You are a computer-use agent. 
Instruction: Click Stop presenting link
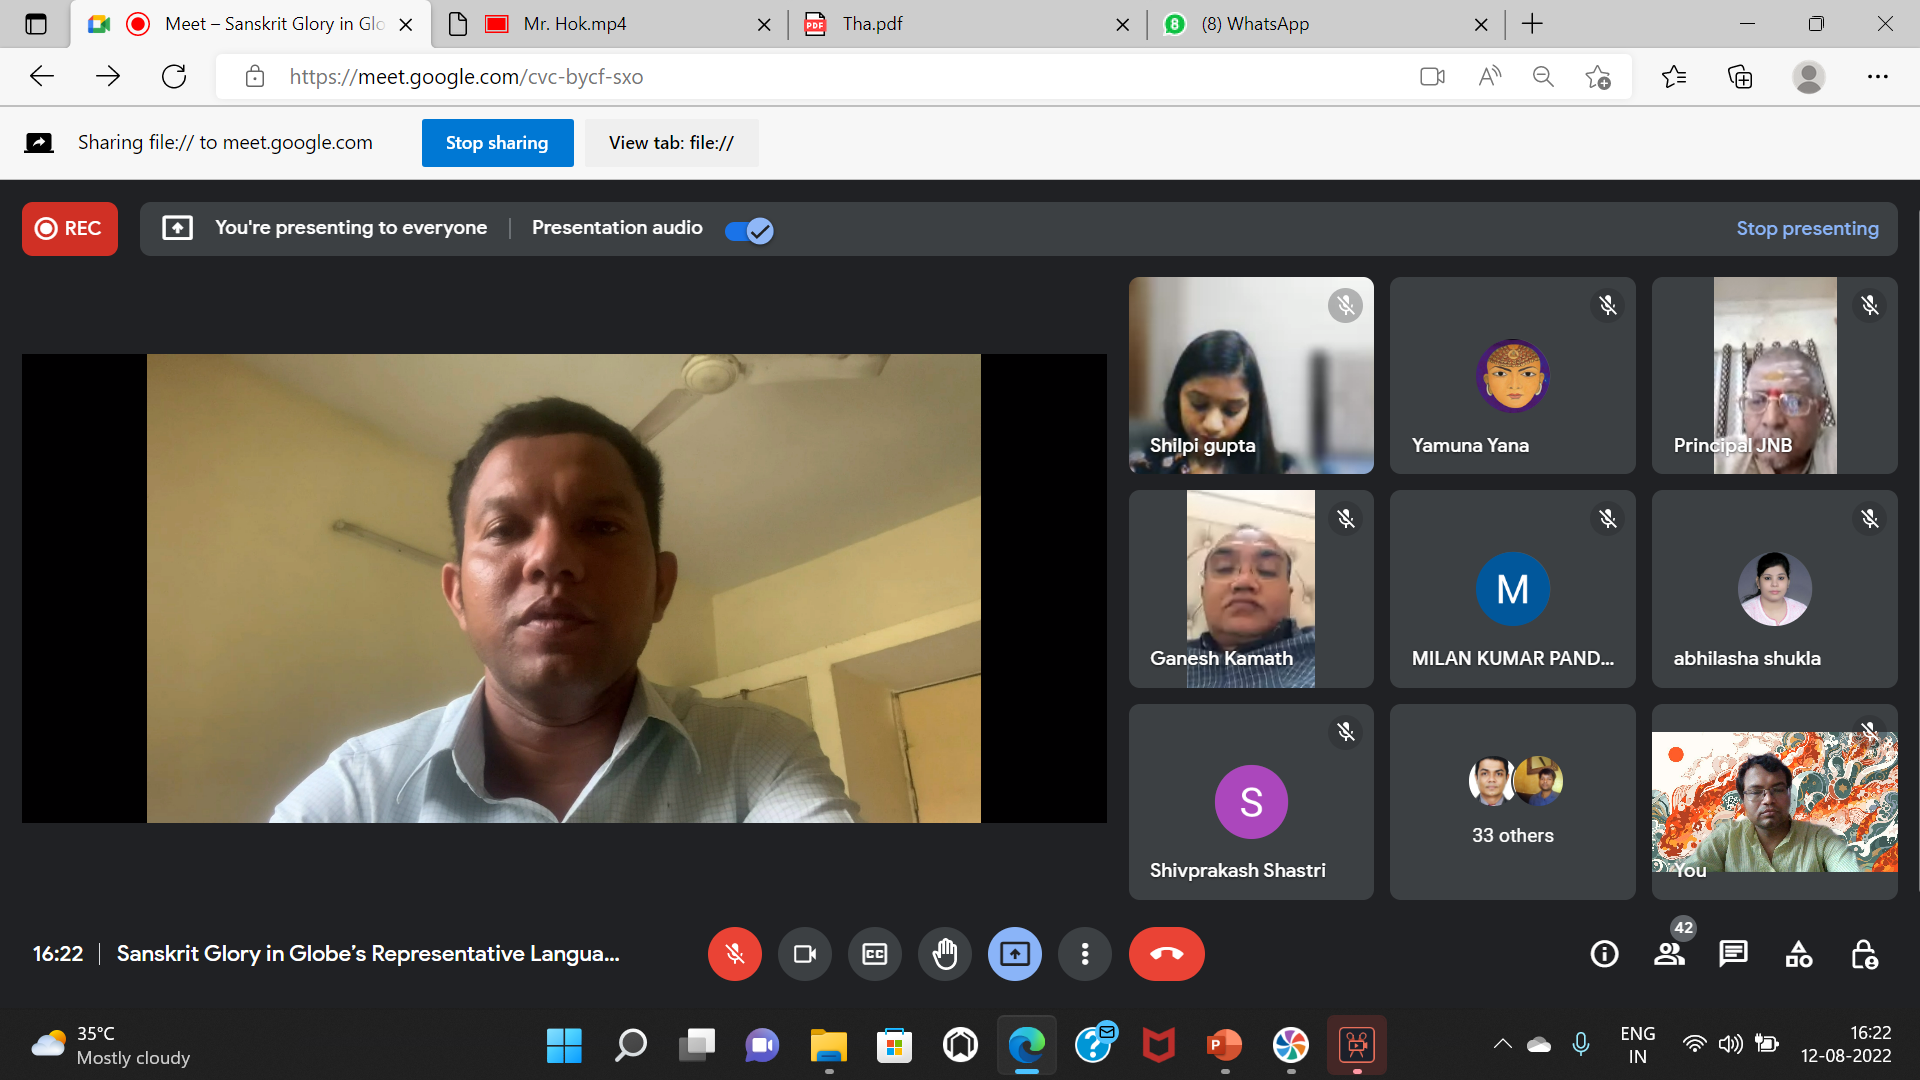[1807, 229]
